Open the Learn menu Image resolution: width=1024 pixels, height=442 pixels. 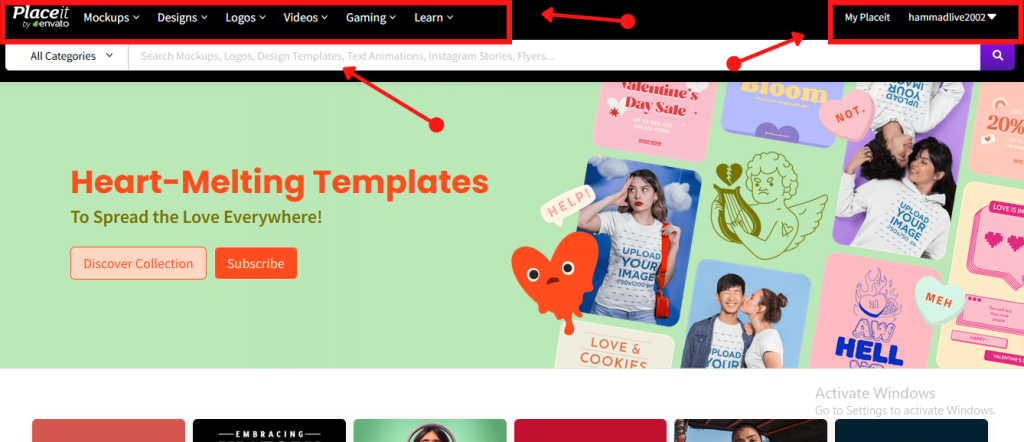[434, 18]
